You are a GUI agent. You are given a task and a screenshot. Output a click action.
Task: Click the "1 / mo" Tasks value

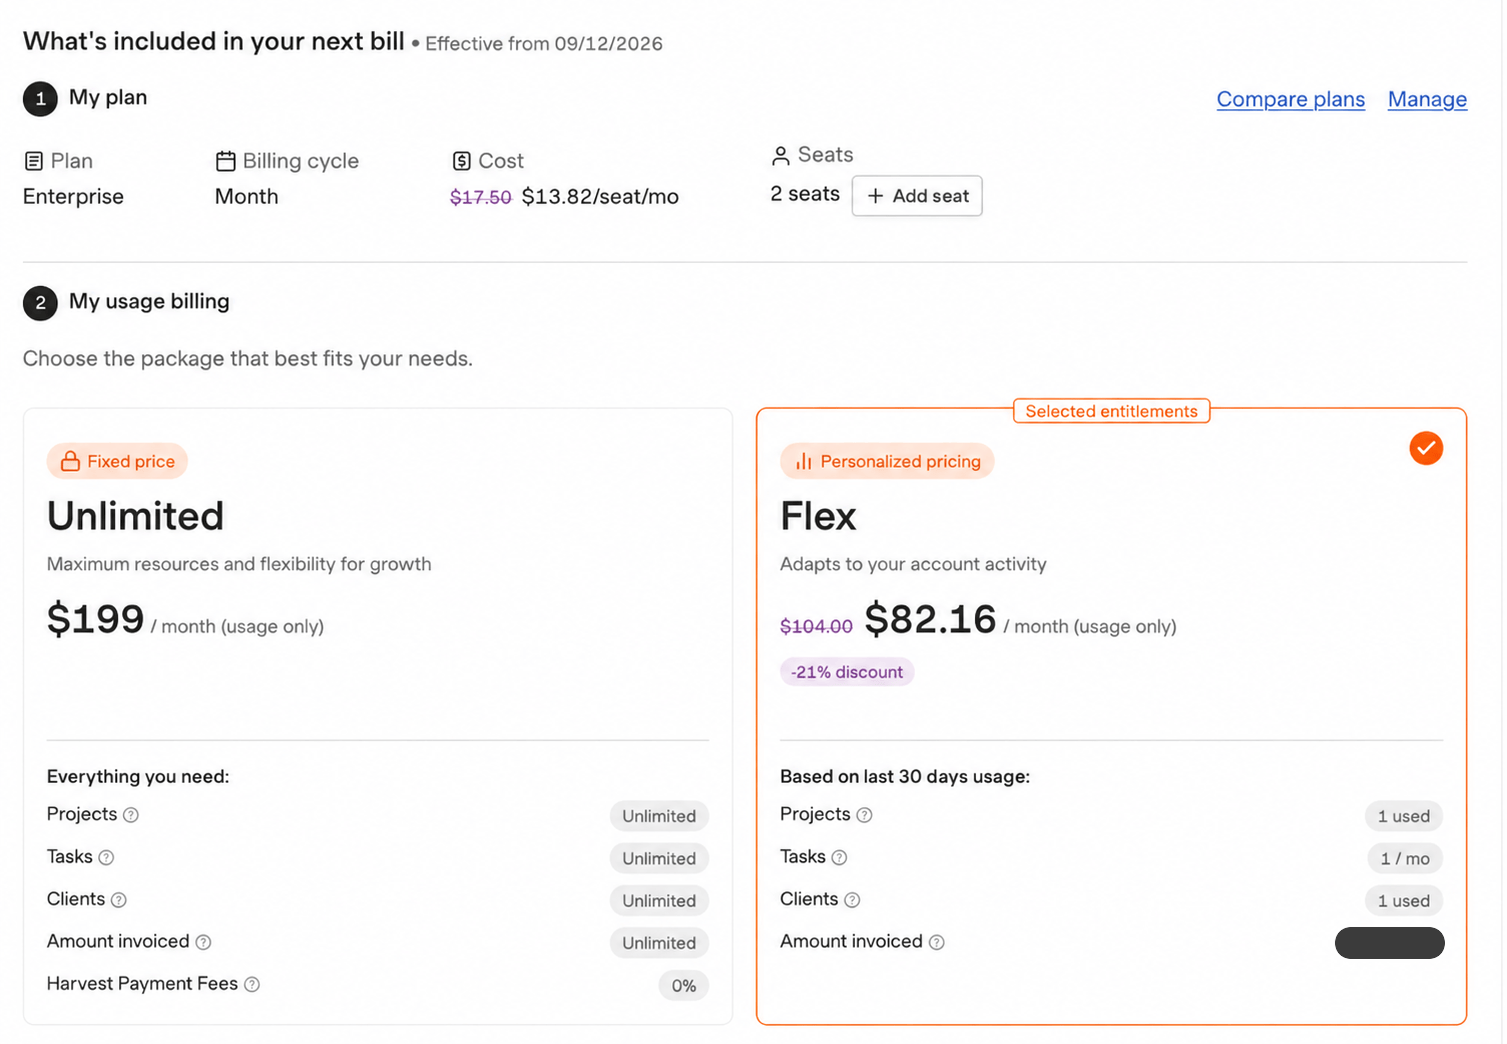[x=1405, y=858]
